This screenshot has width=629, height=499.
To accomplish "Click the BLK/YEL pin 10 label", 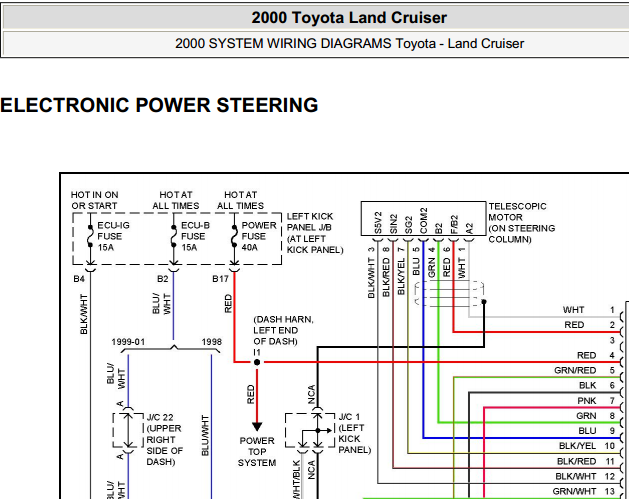I will click(x=578, y=446).
